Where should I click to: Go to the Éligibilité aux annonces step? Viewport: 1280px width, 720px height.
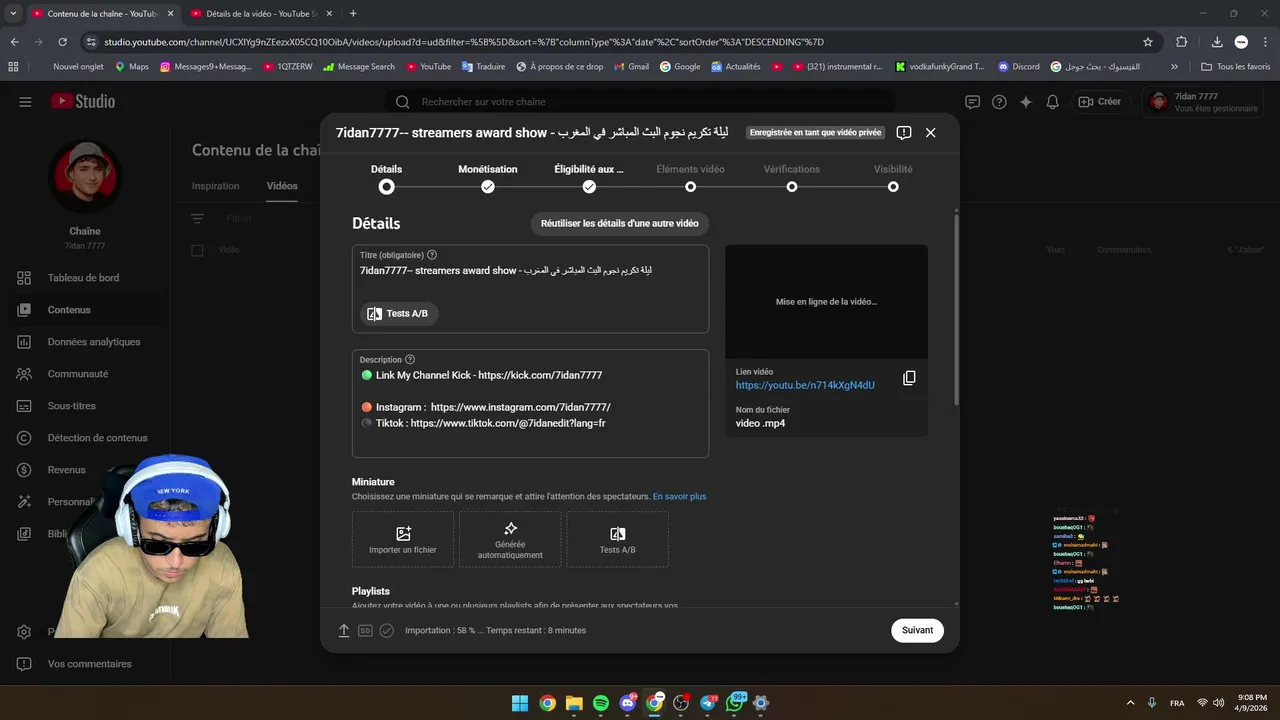[589, 178]
